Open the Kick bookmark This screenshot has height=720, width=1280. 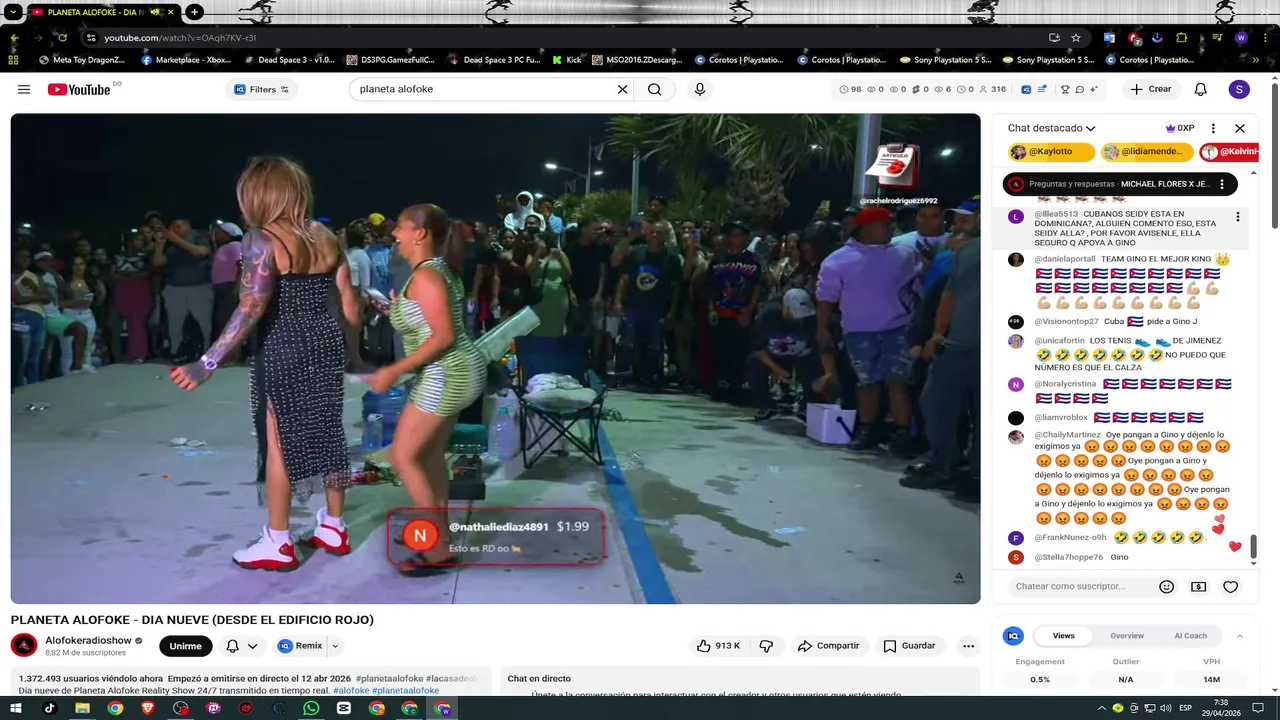[567, 60]
